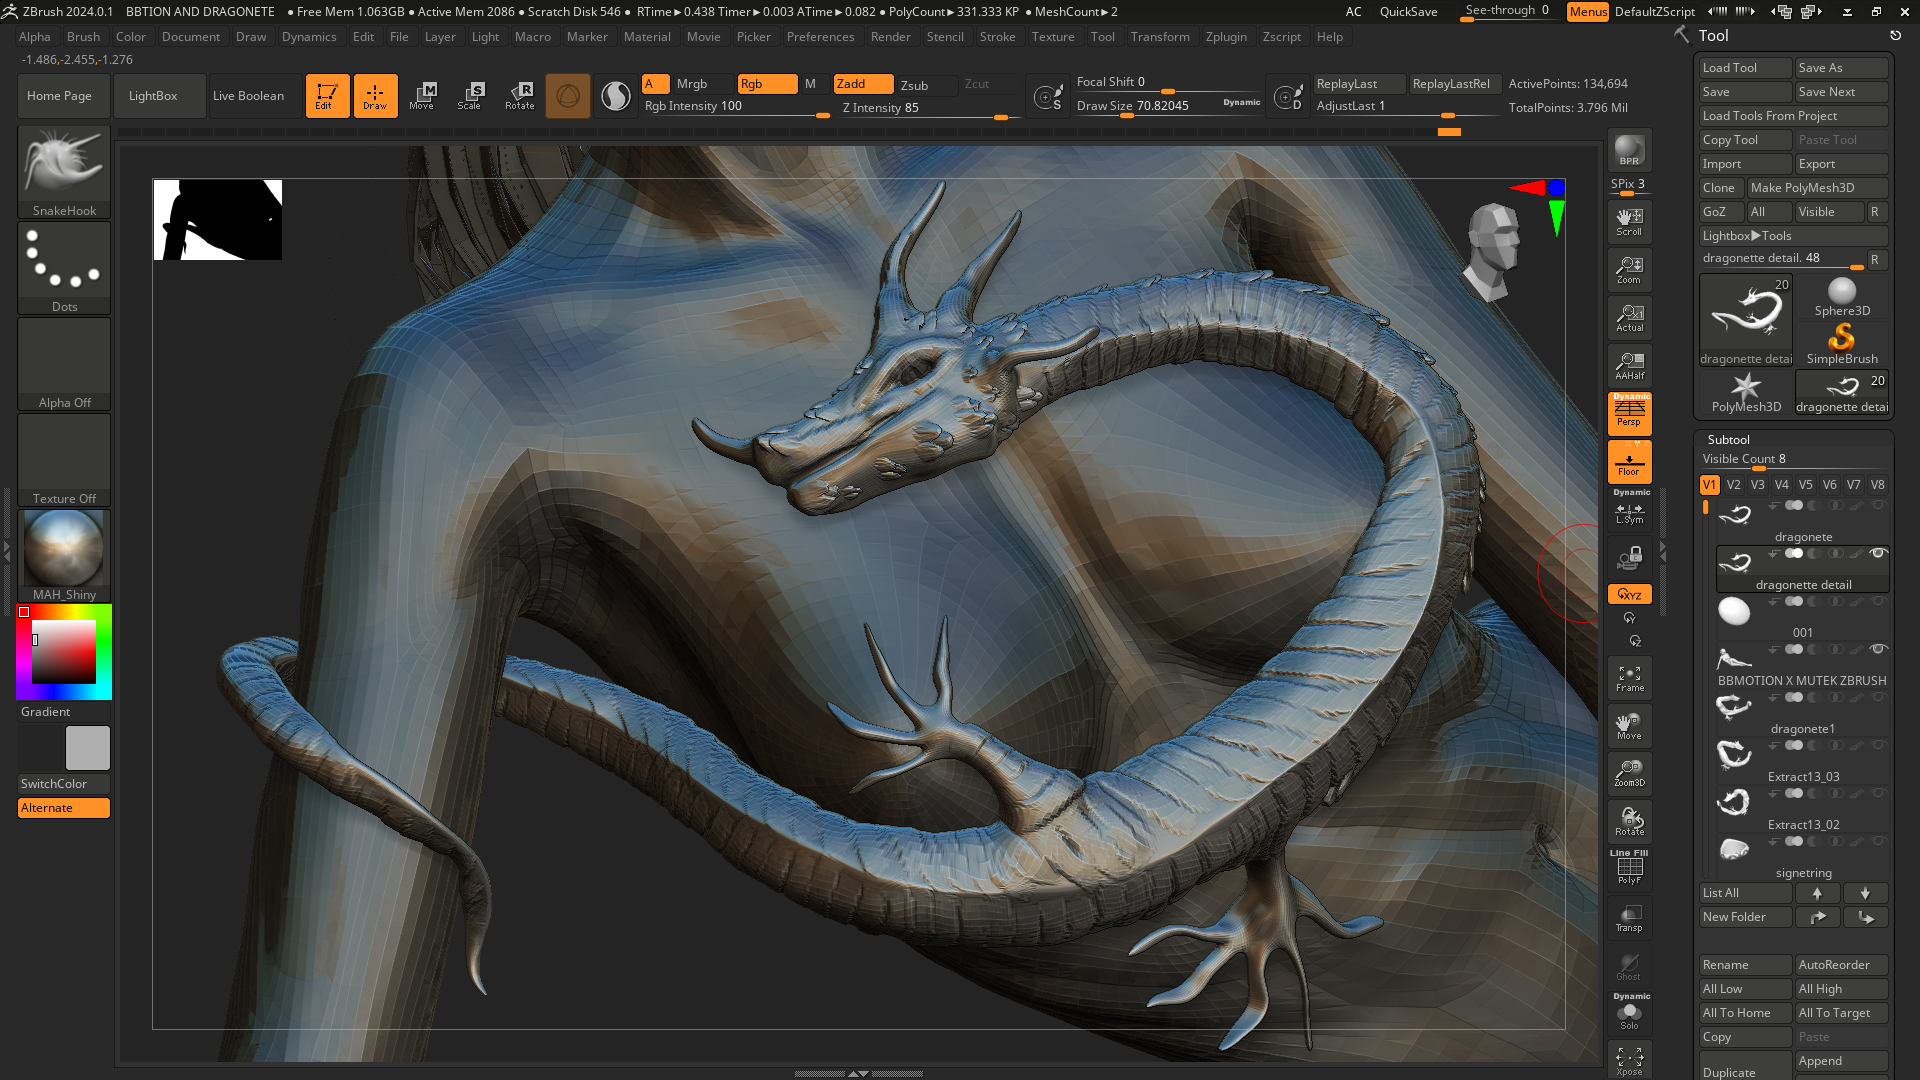
Task: Toggle the Persp perspective button
Action: pyautogui.click(x=1629, y=412)
